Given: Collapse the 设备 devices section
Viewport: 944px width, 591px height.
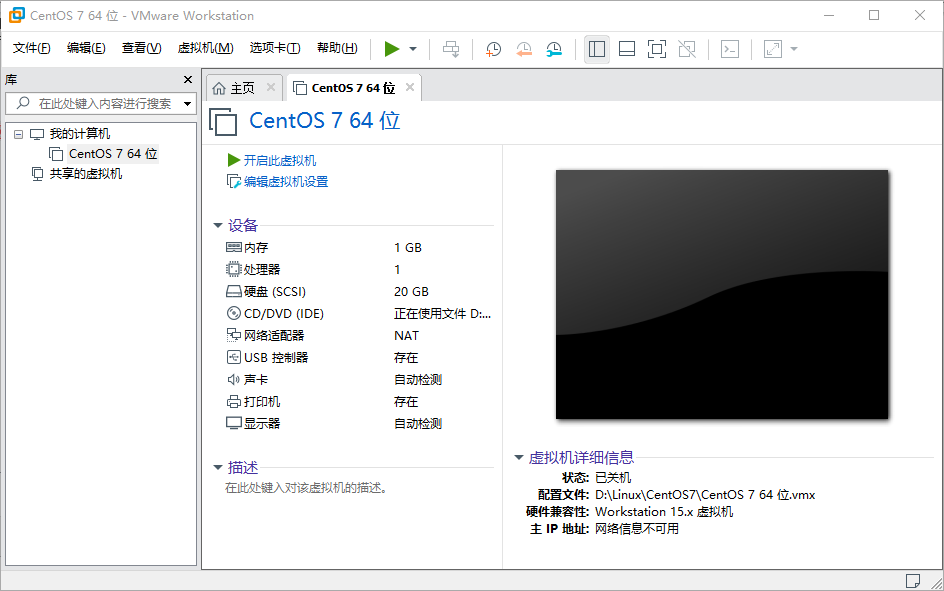Looking at the screenshot, I should pyautogui.click(x=218, y=225).
